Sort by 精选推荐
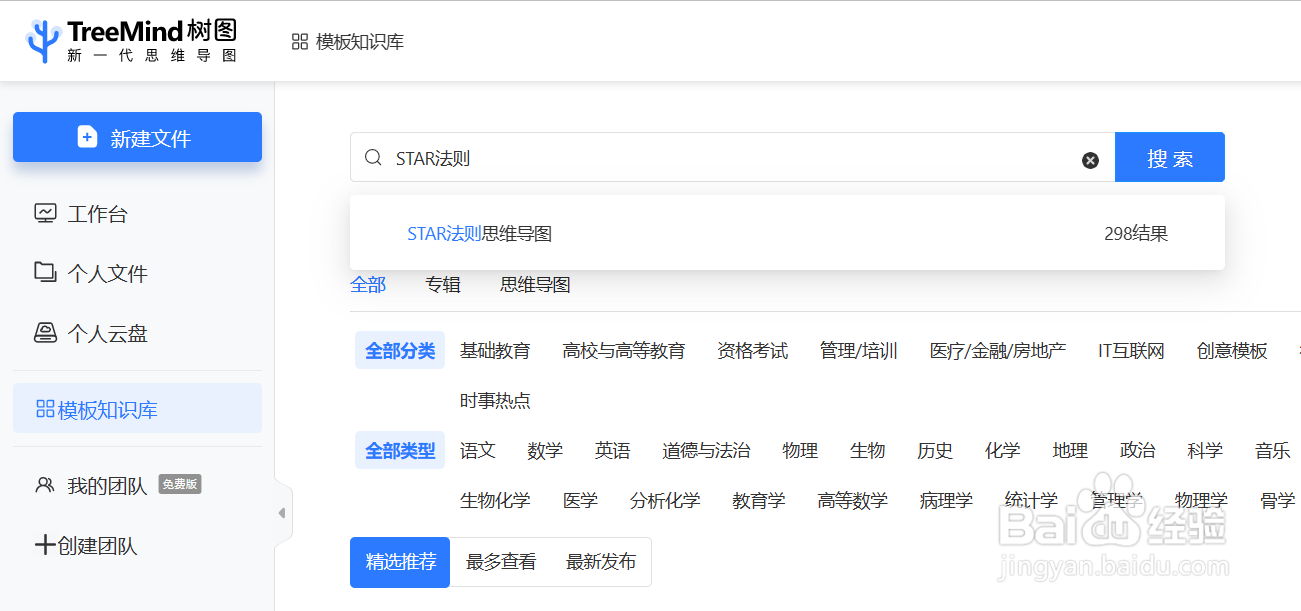The image size is (1301, 611). pyautogui.click(x=400, y=562)
